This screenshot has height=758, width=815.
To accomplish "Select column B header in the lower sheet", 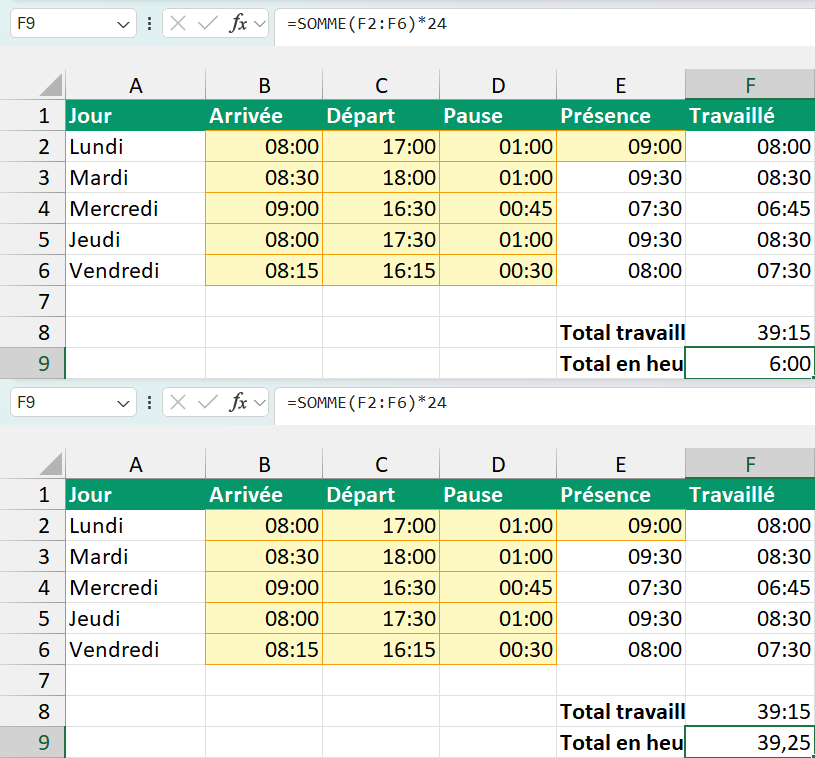I will (x=264, y=464).
